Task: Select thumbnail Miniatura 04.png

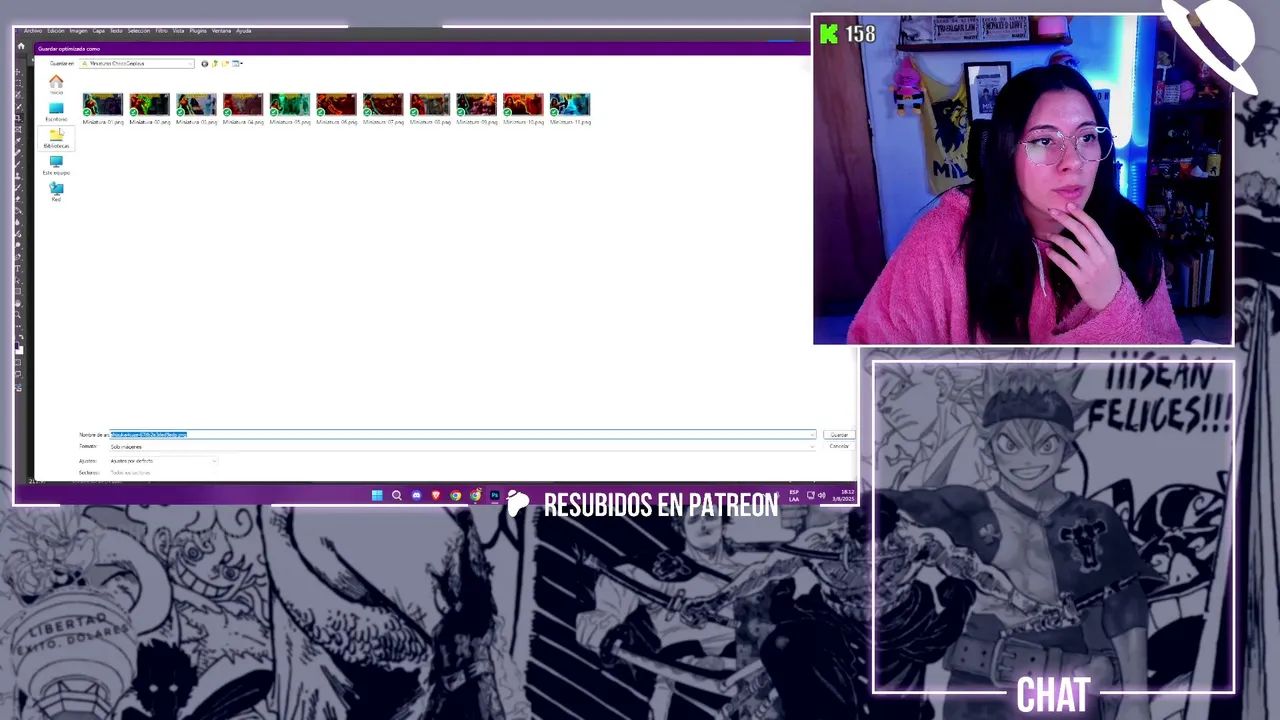Action: 243,108
